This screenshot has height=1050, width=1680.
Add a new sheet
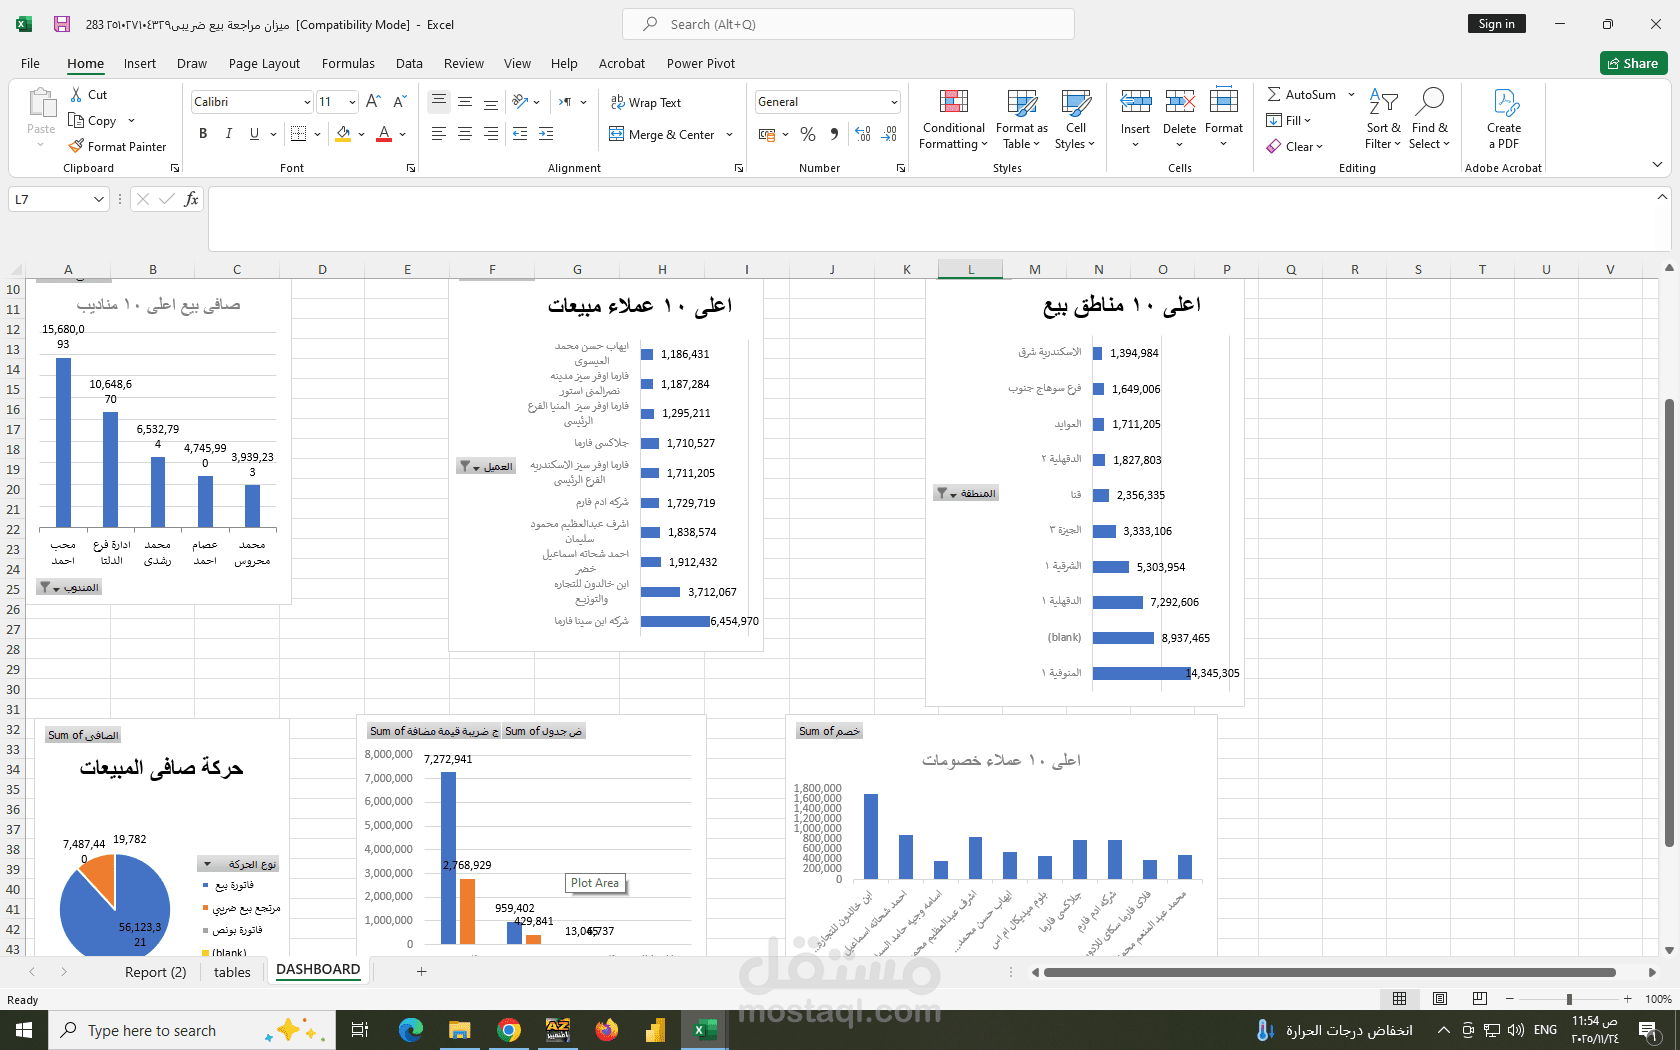coord(421,971)
